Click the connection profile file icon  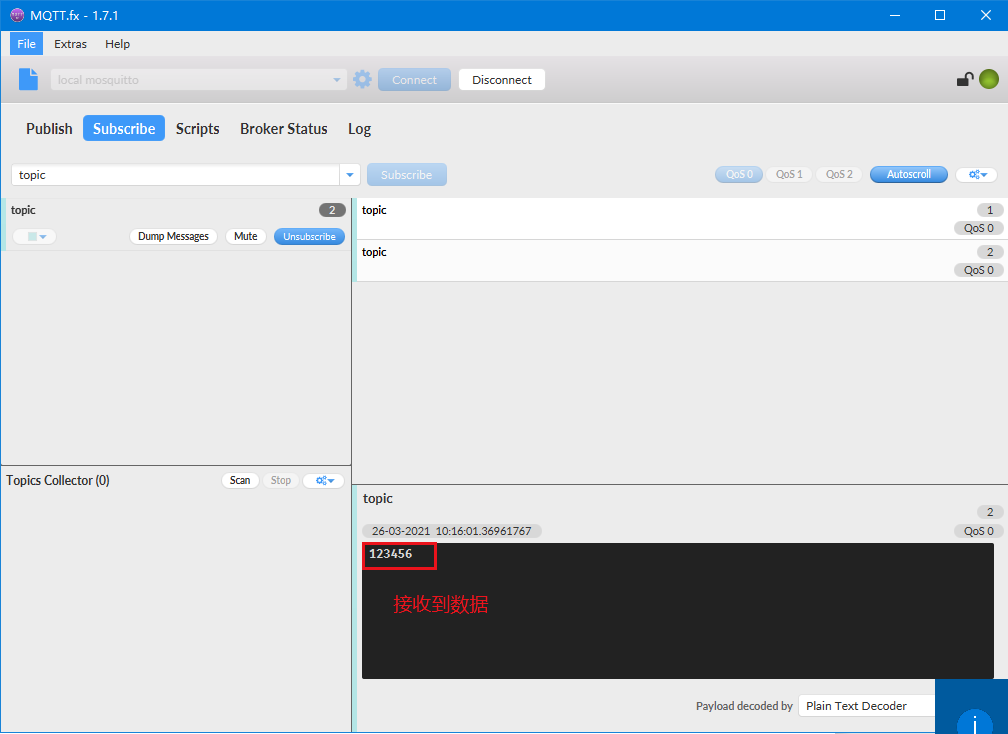pos(29,80)
